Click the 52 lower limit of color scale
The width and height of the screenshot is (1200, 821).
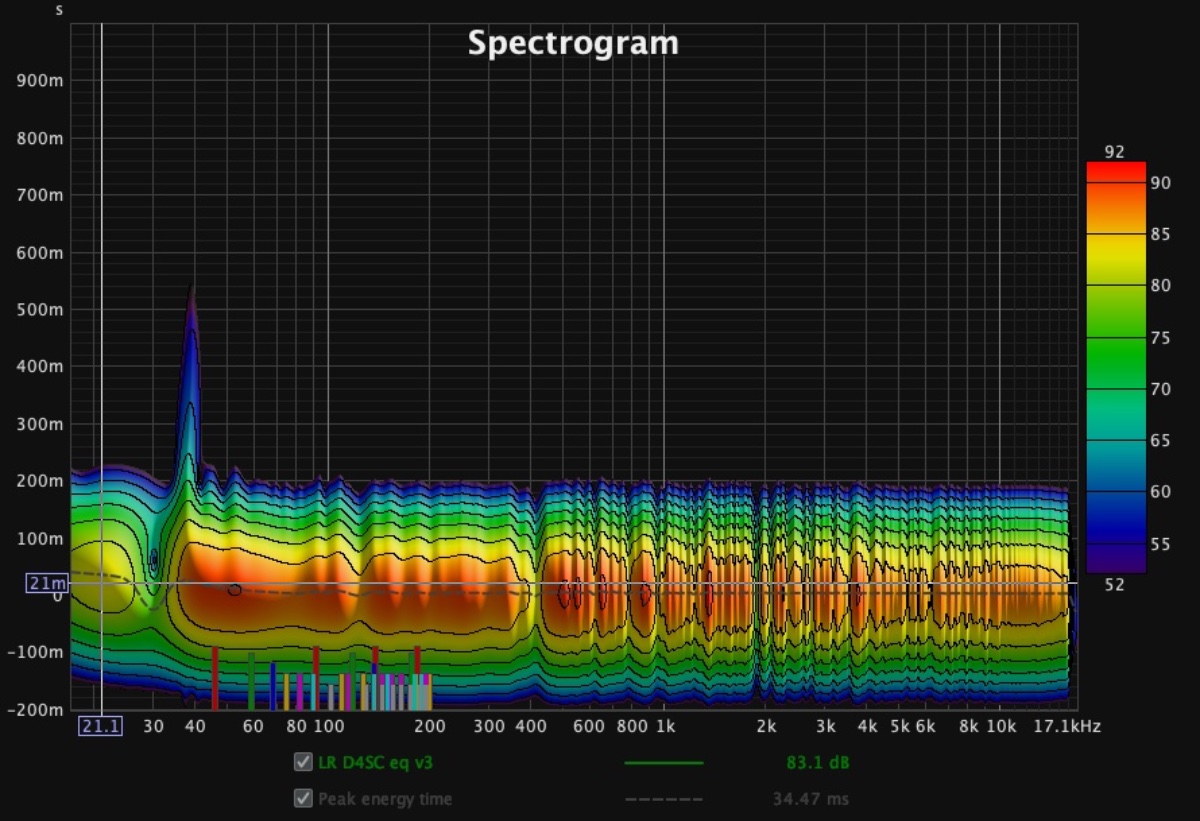(x=1115, y=584)
